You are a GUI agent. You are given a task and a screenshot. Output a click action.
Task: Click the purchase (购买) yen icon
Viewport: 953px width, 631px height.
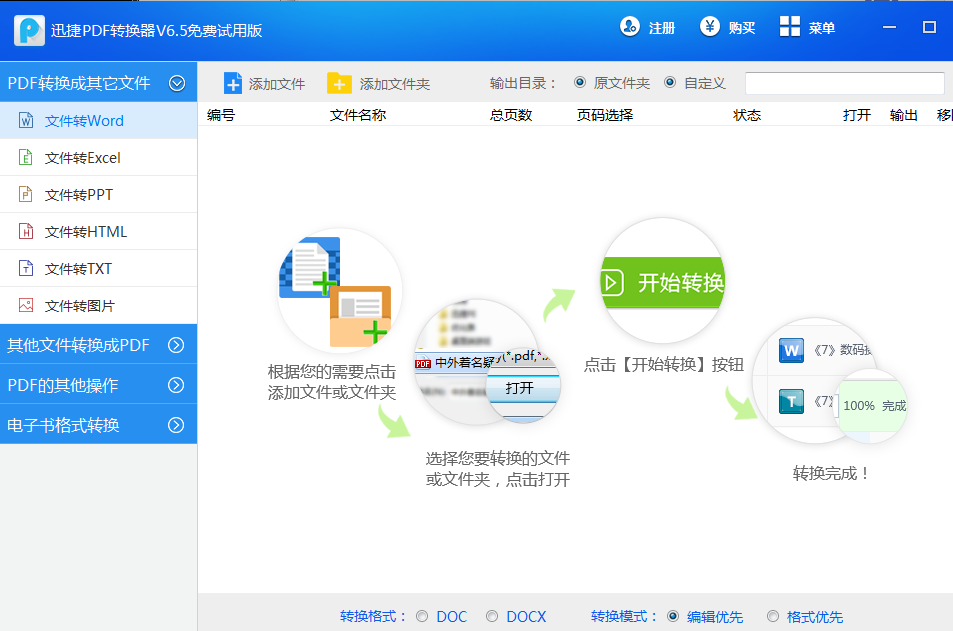709,27
